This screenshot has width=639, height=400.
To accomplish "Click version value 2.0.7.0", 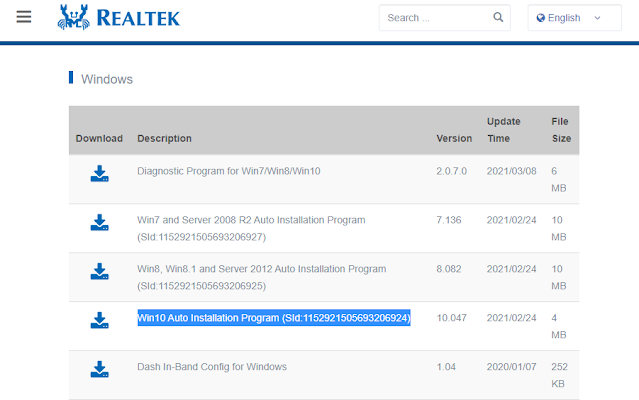I will tap(452, 171).
